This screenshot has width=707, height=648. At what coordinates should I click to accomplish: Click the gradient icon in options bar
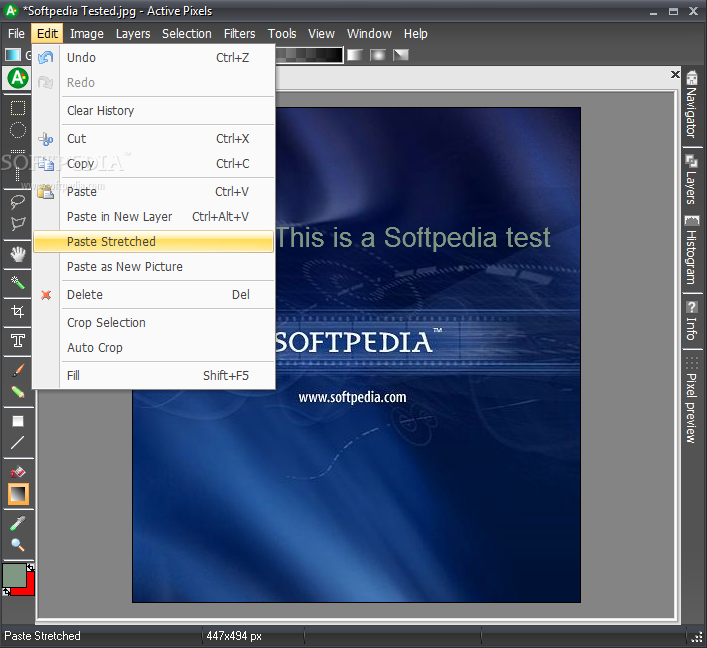(13, 55)
